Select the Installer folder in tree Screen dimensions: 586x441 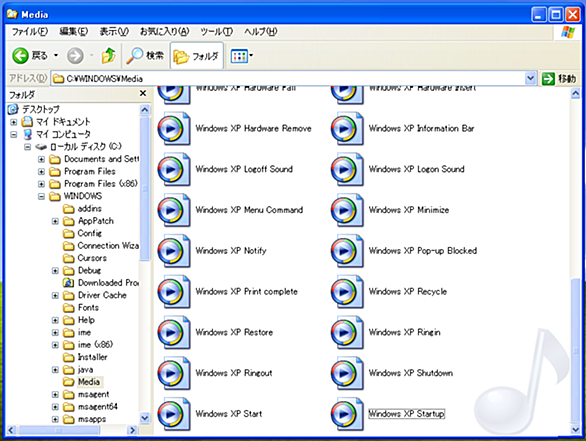[85, 357]
